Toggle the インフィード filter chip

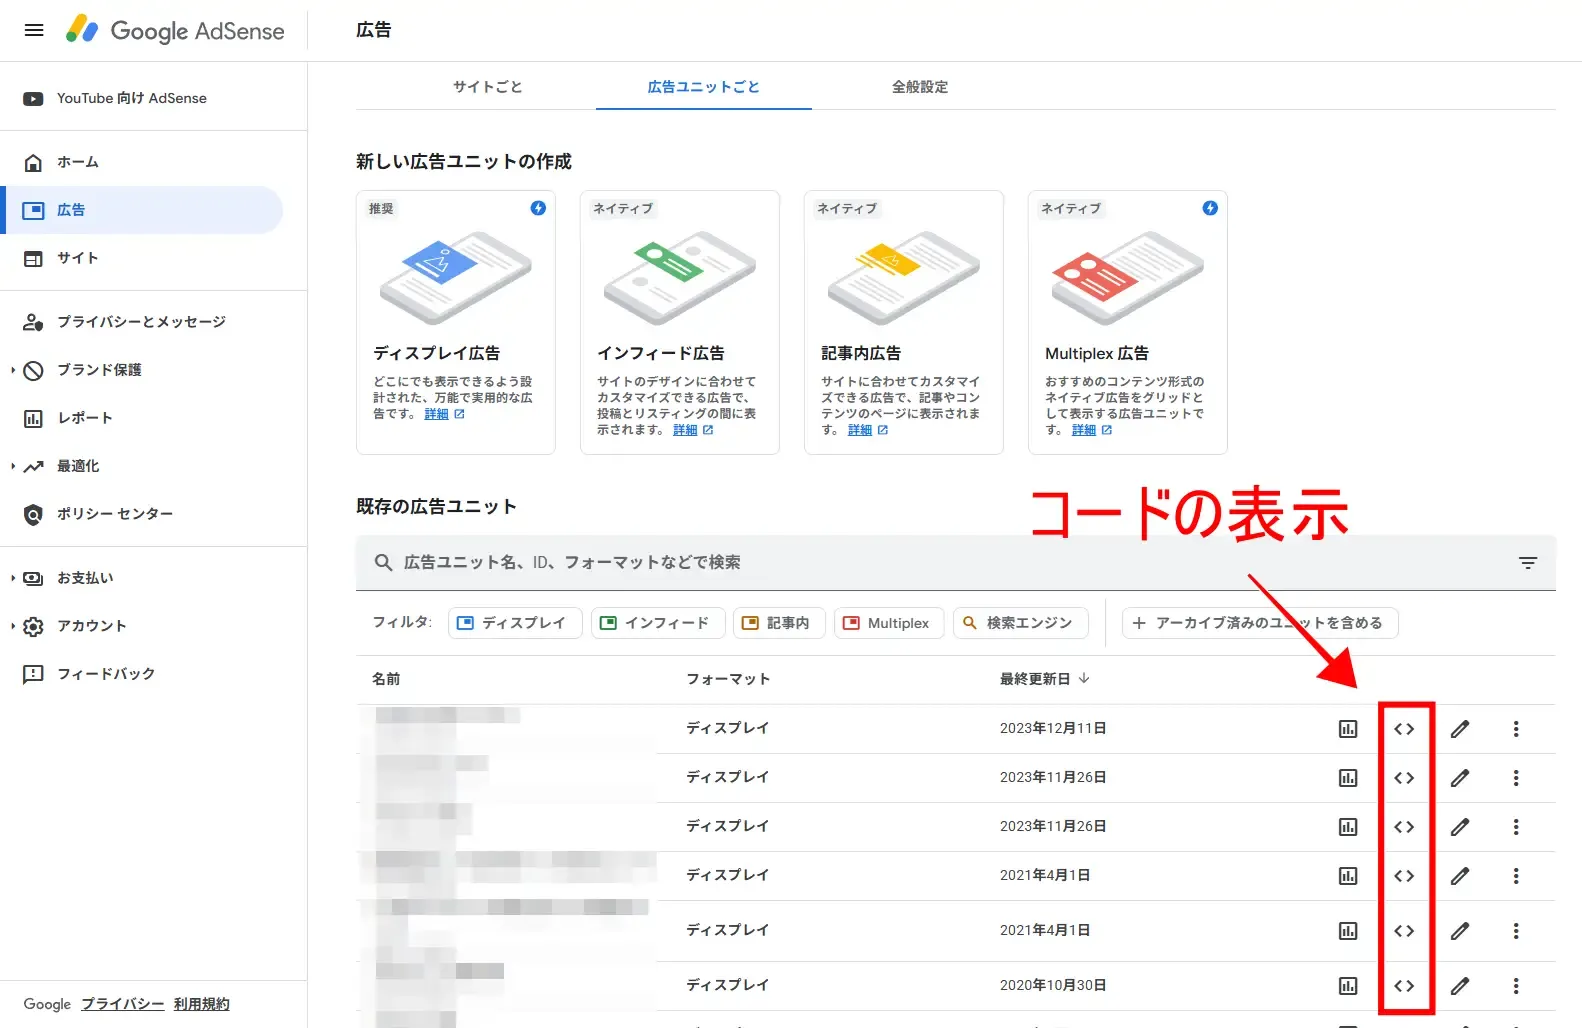(656, 623)
